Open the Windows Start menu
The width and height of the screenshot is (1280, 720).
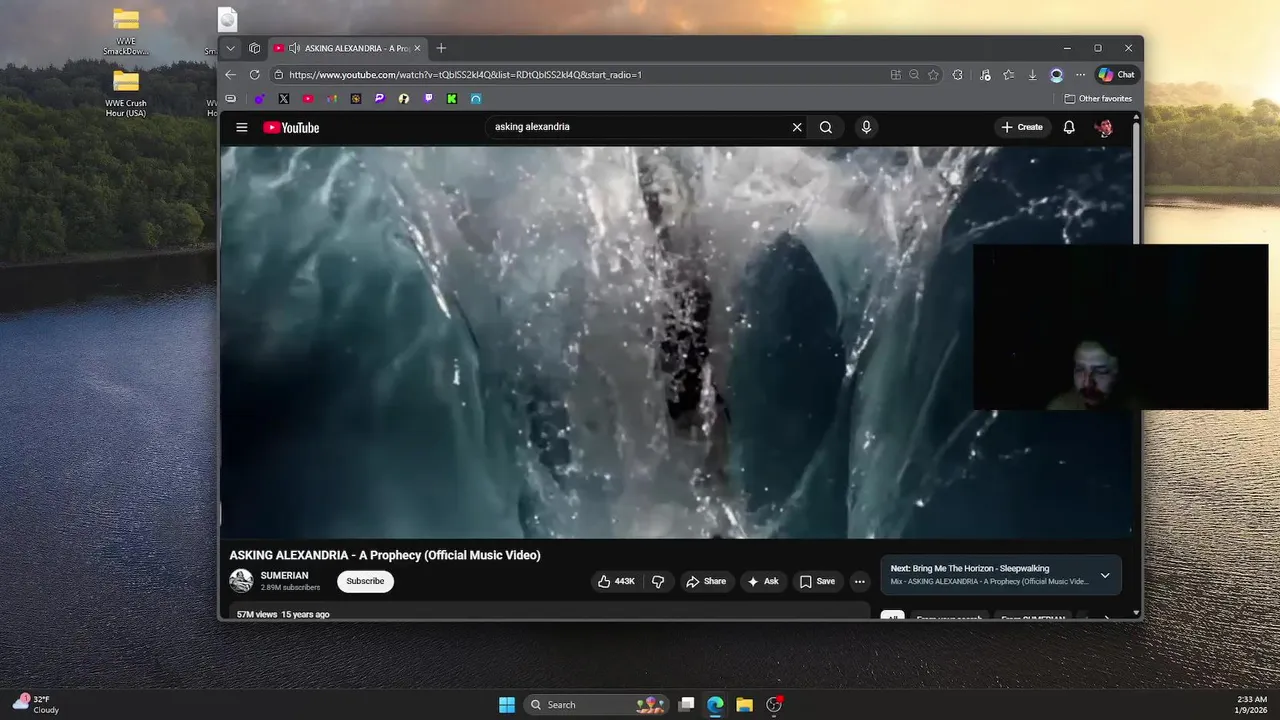(507, 705)
